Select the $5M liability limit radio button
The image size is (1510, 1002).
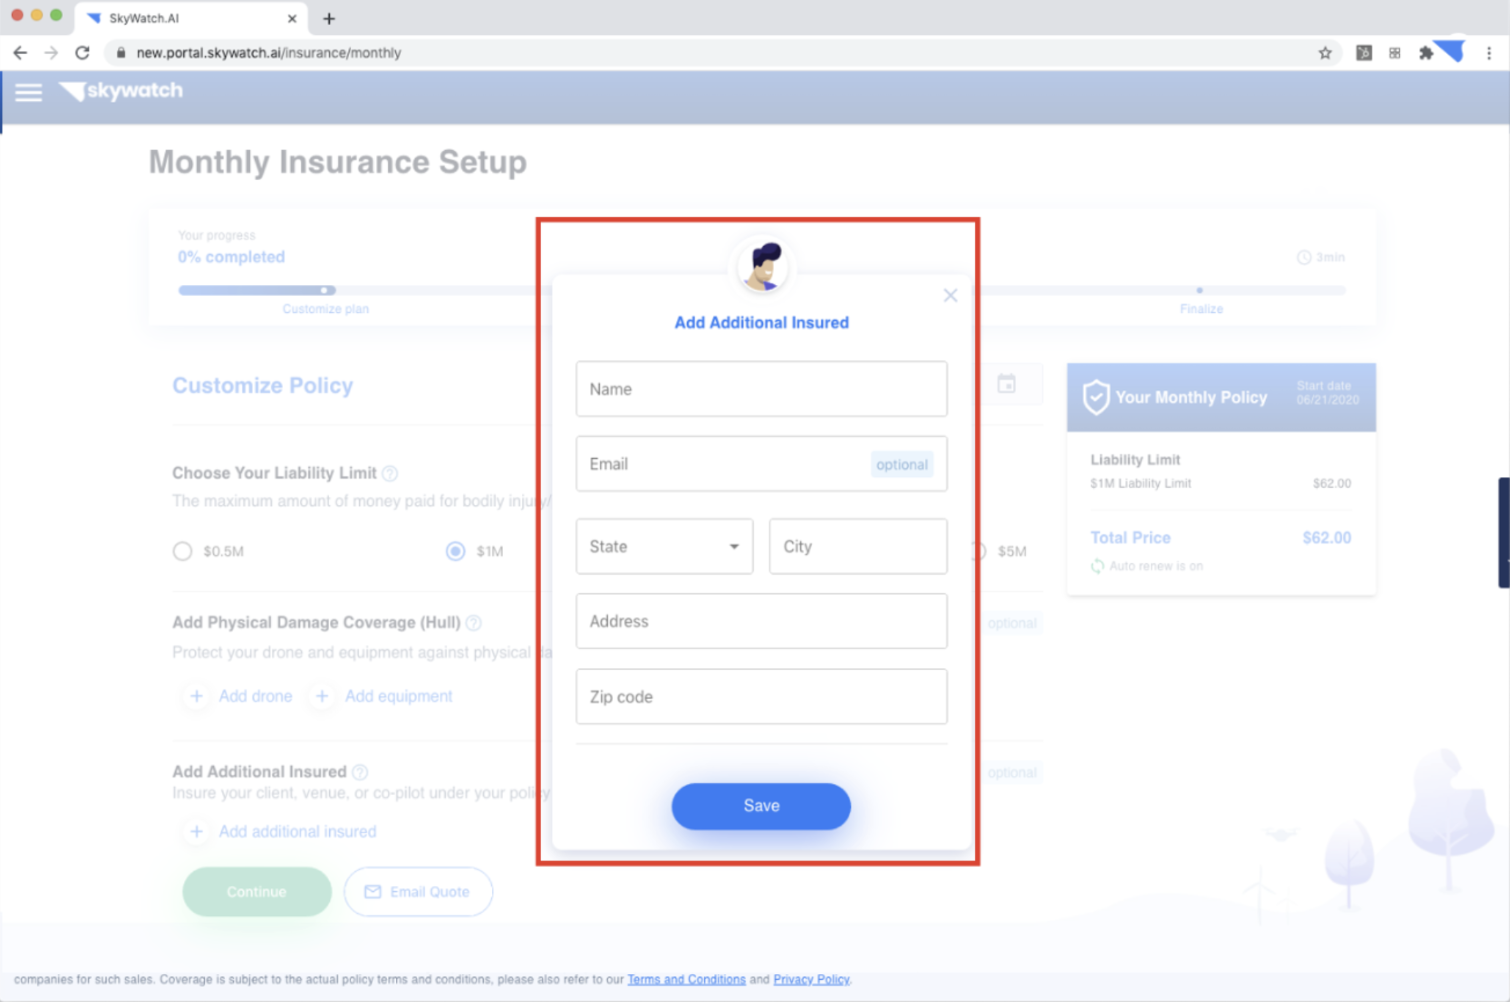[x=976, y=551]
